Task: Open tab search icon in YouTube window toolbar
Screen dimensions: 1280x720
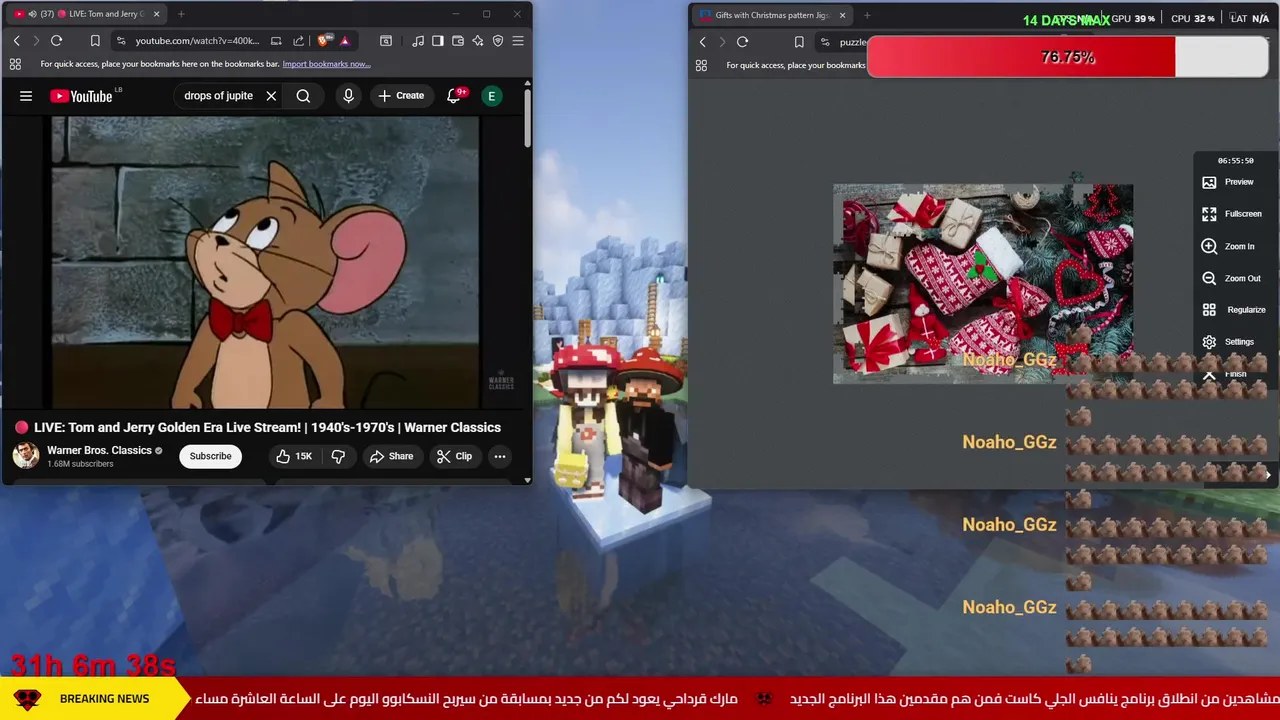Action: tap(385, 41)
